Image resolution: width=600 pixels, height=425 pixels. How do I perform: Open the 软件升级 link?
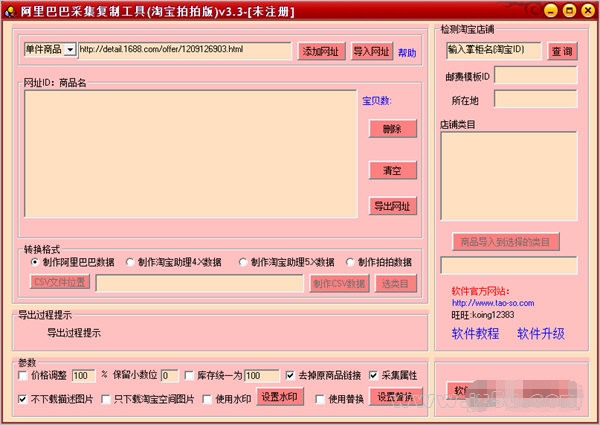click(x=541, y=334)
